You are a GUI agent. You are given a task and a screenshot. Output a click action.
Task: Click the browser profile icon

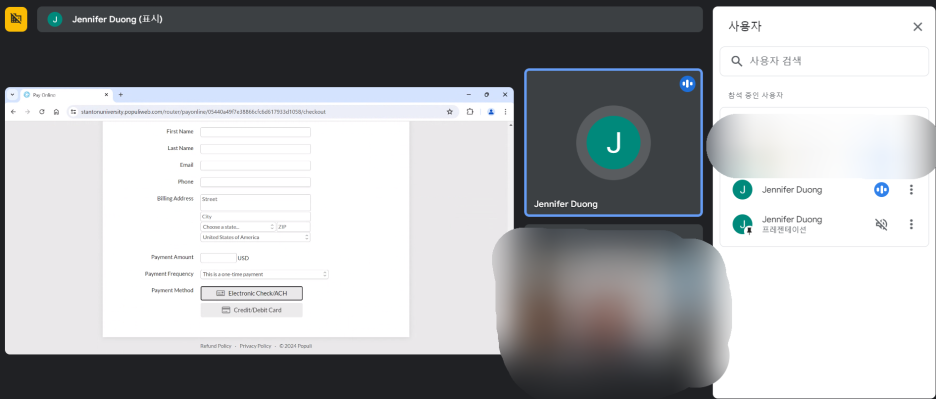[x=491, y=112]
